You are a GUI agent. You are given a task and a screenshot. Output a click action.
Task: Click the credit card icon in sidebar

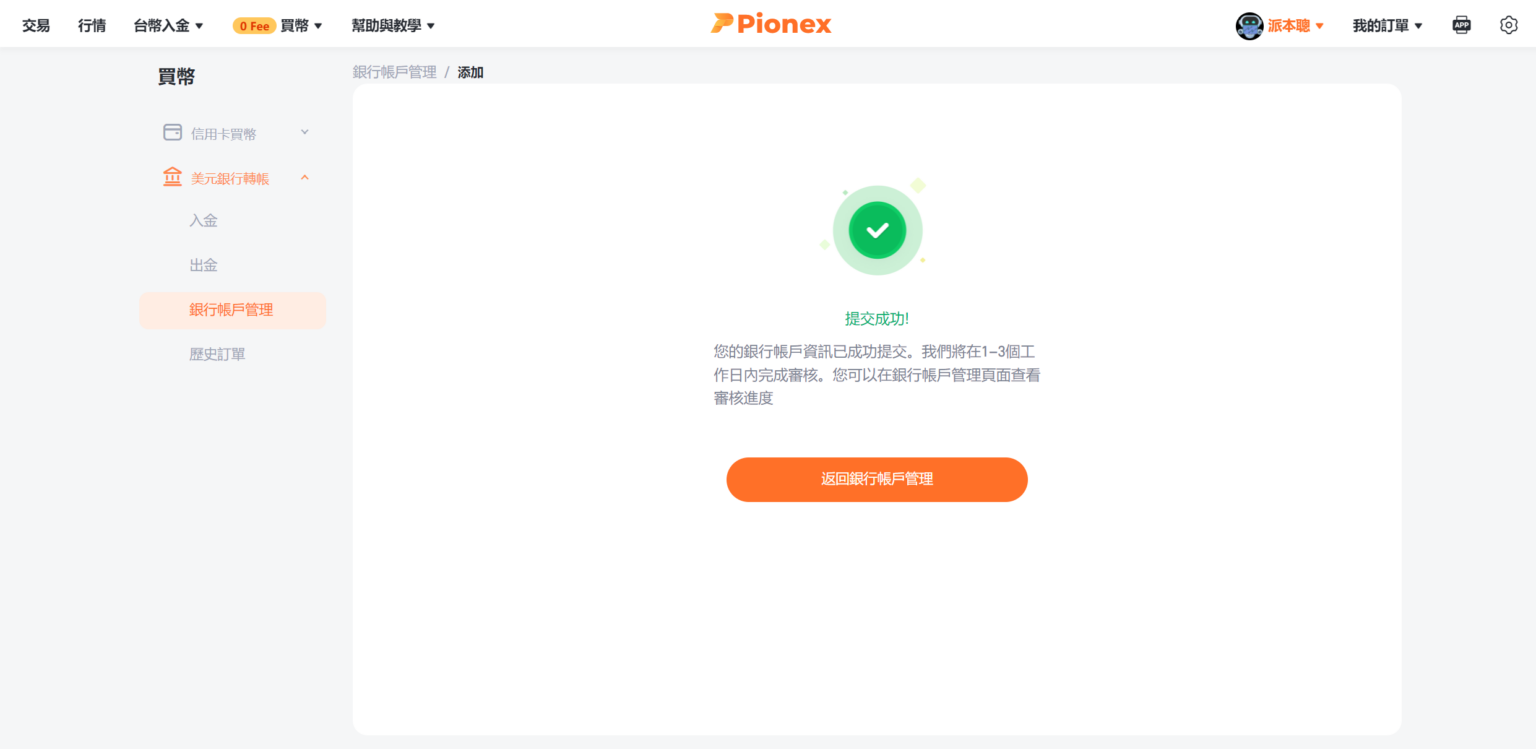point(172,133)
